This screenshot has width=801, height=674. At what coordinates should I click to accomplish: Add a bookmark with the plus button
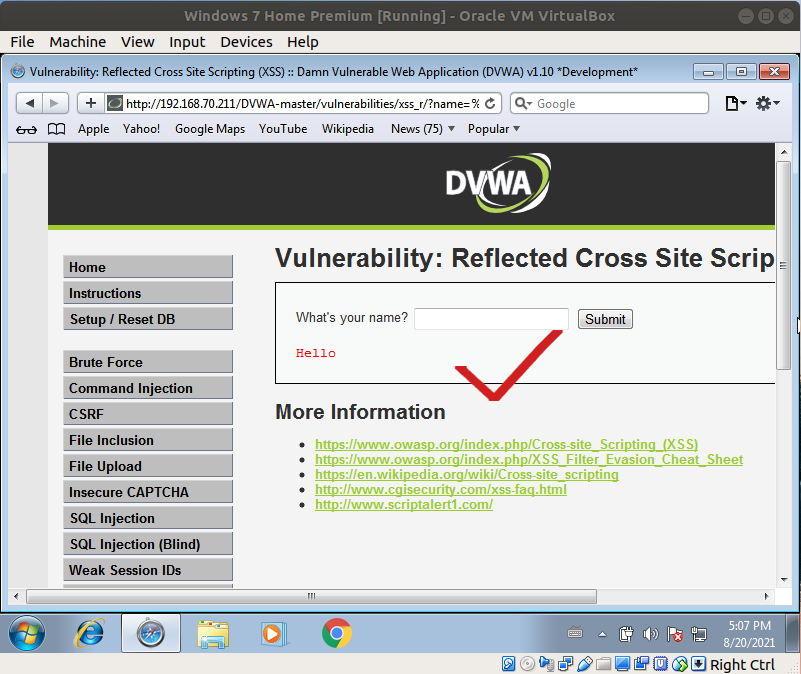tap(91, 103)
